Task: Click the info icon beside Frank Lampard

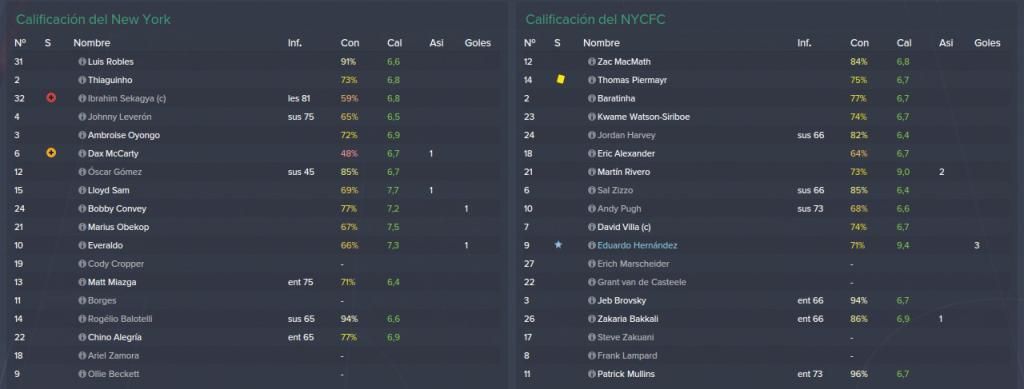Action: click(592, 356)
